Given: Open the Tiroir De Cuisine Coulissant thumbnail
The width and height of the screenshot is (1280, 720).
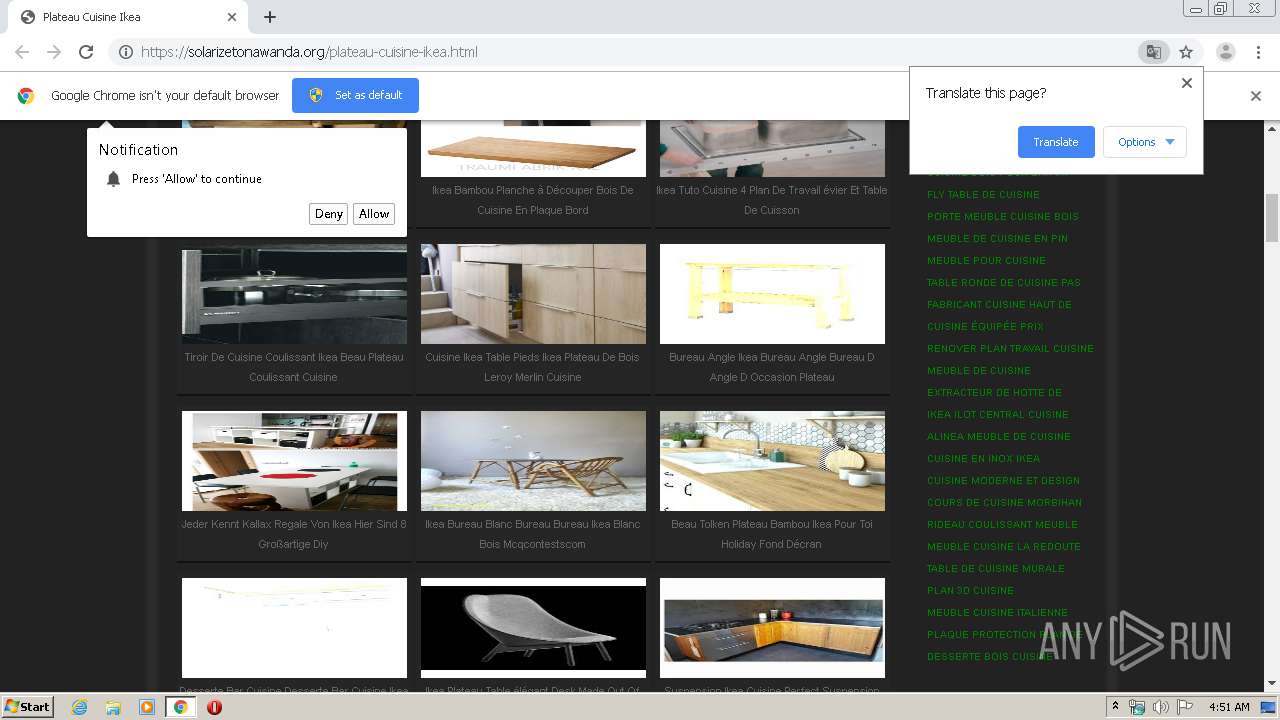Looking at the screenshot, I should [x=294, y=294].
